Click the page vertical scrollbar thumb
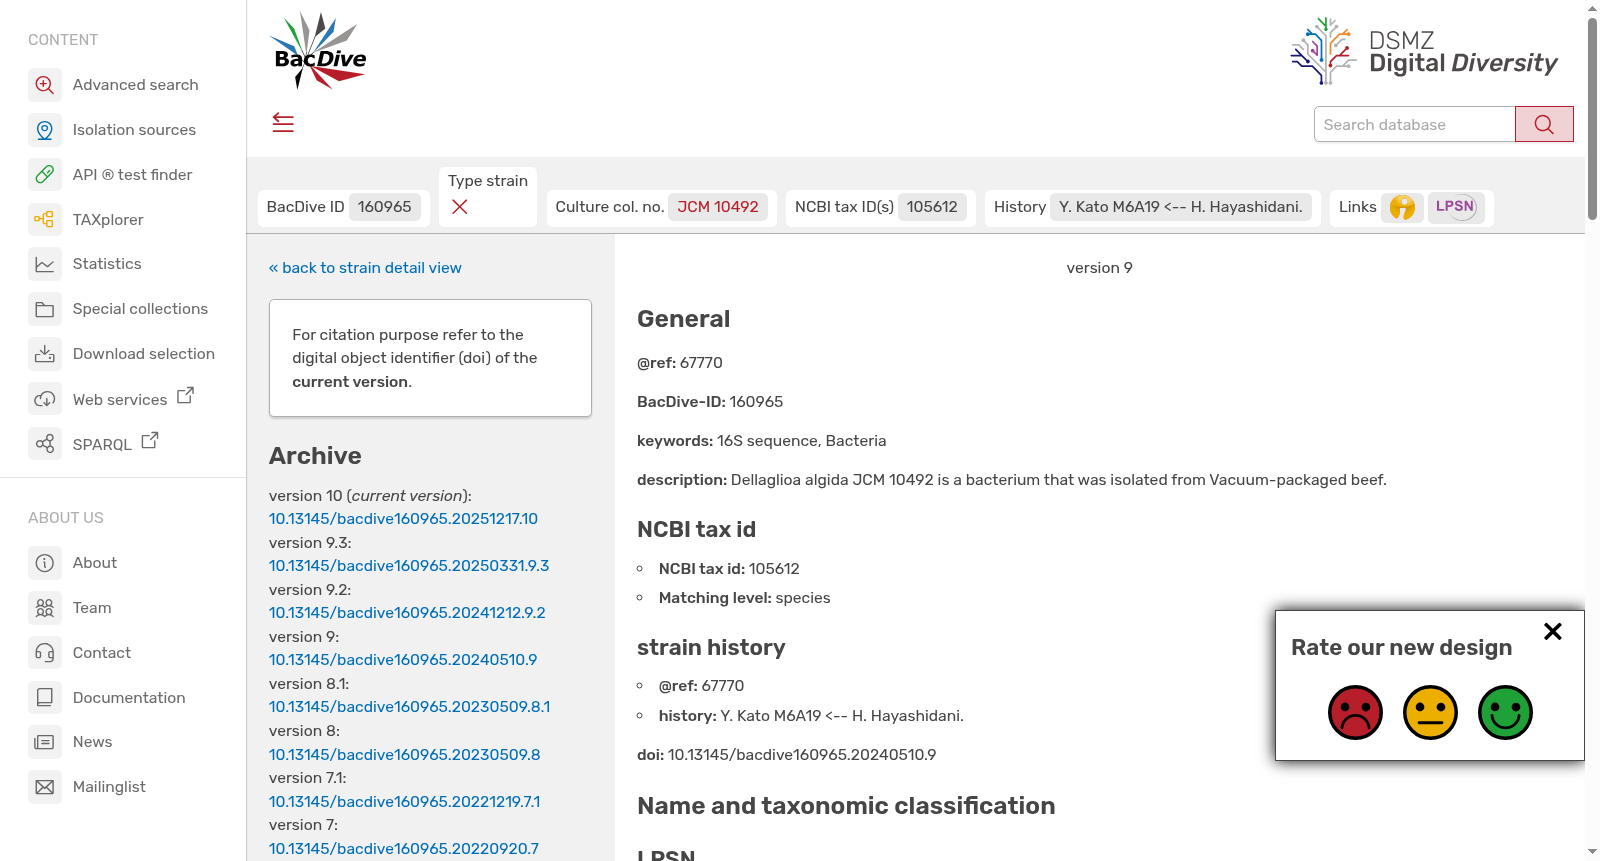This screenshot has width=1600, height=861. tap(1592, 118)
